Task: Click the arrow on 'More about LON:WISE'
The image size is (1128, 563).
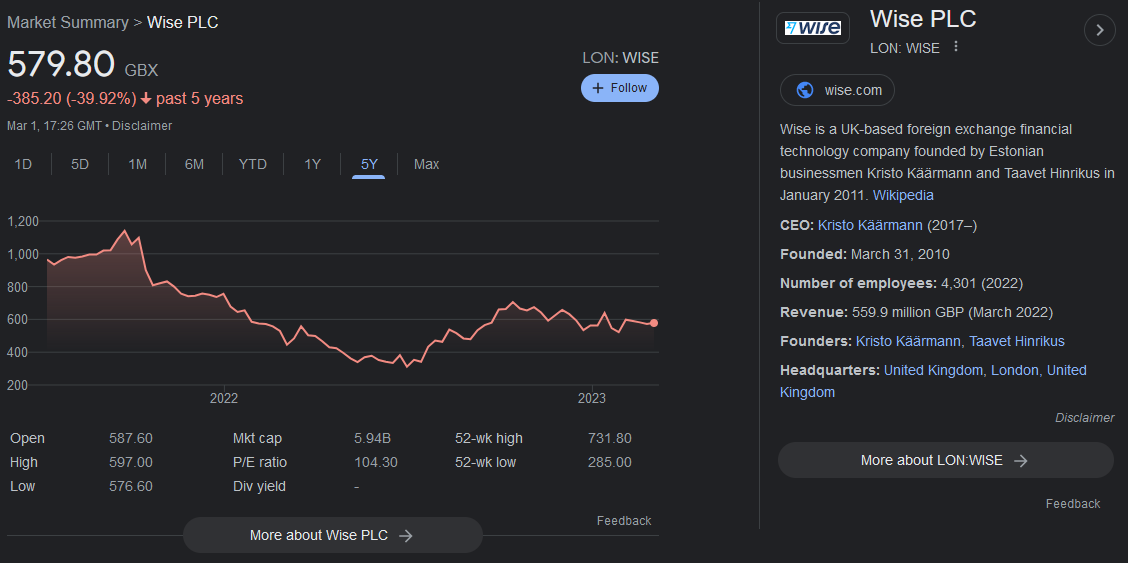Action: (1020, 461)
